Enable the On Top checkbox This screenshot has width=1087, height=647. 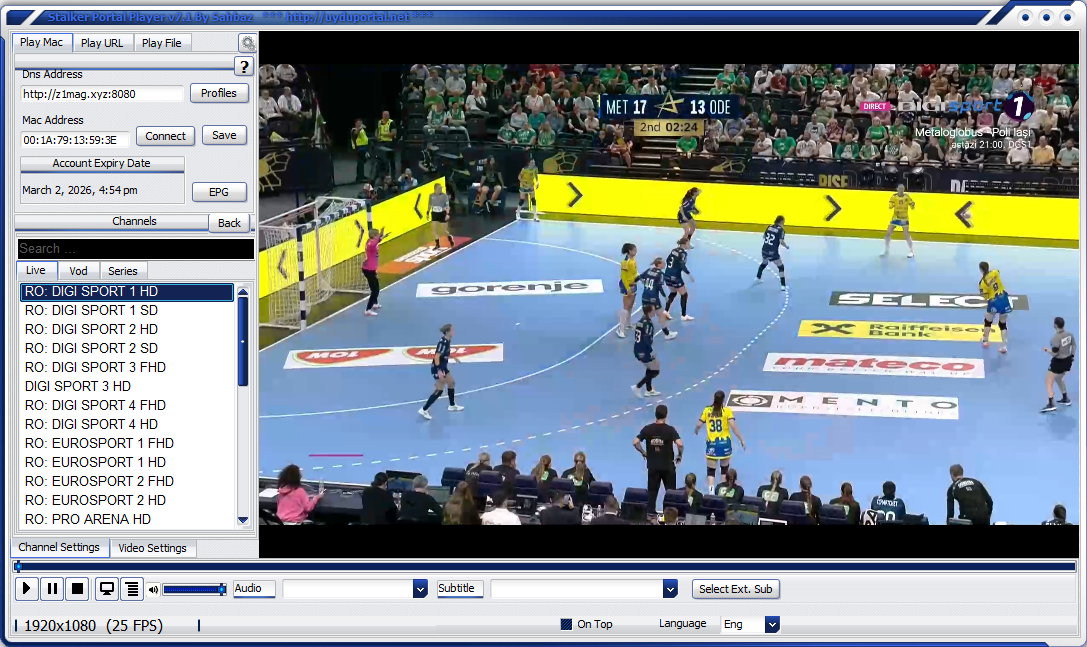pos(566,624)
